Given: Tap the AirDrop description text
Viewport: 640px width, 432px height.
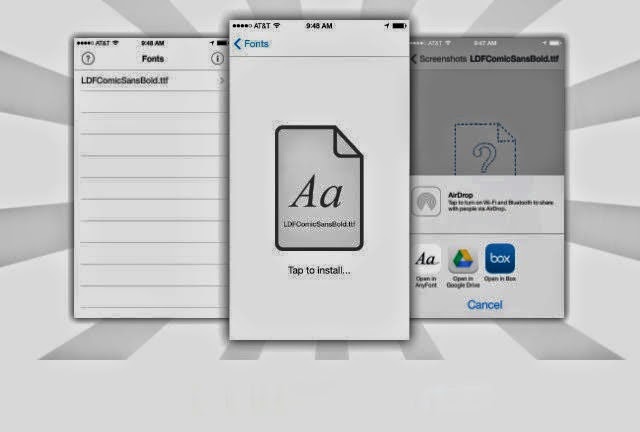Looking at the screenshot, I should click(500, 205).
